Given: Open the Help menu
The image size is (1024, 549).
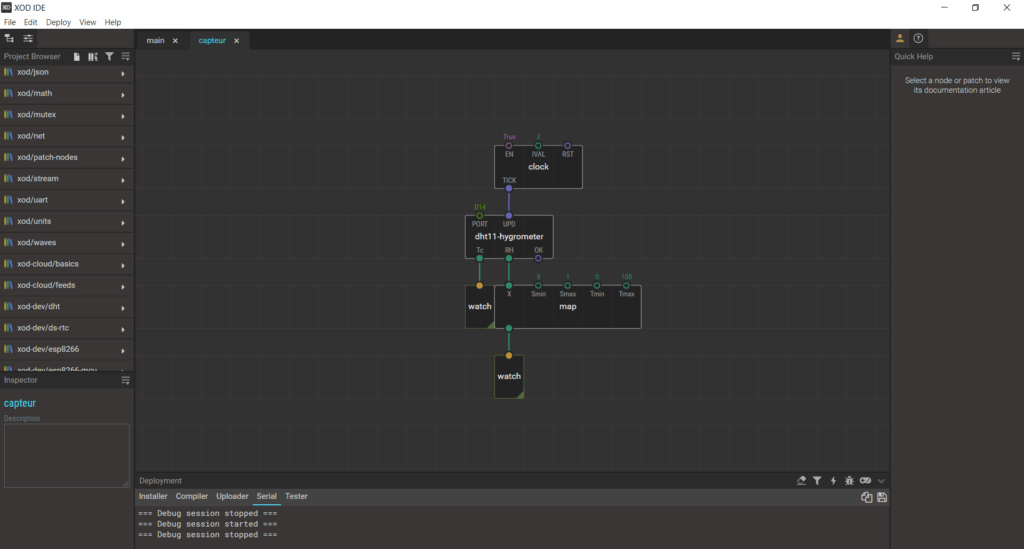Looking at the screenshot, I should (113, 22).
